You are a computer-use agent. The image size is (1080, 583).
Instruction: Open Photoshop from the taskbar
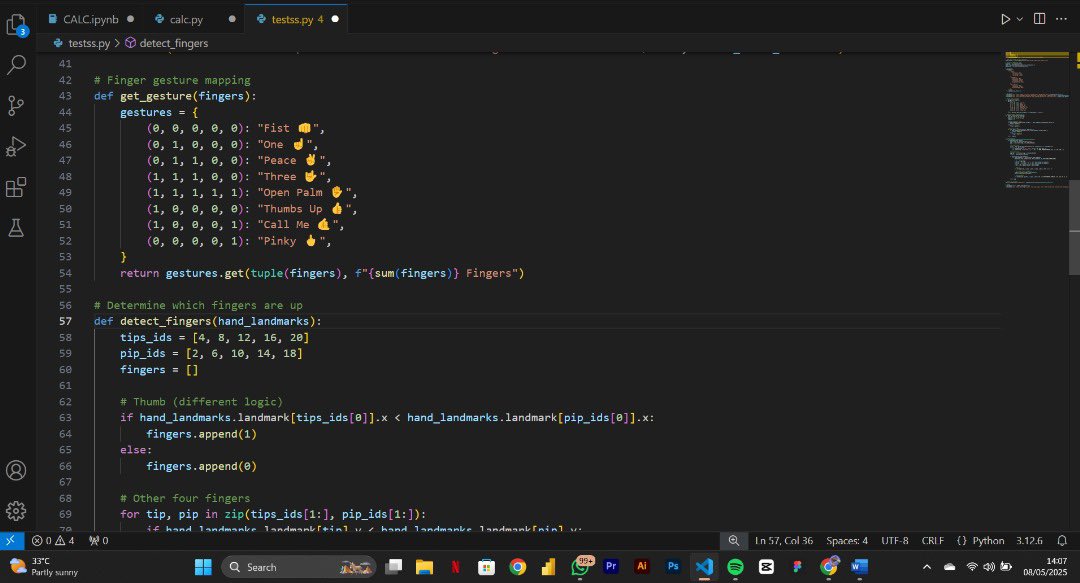[x=673, y=566]
